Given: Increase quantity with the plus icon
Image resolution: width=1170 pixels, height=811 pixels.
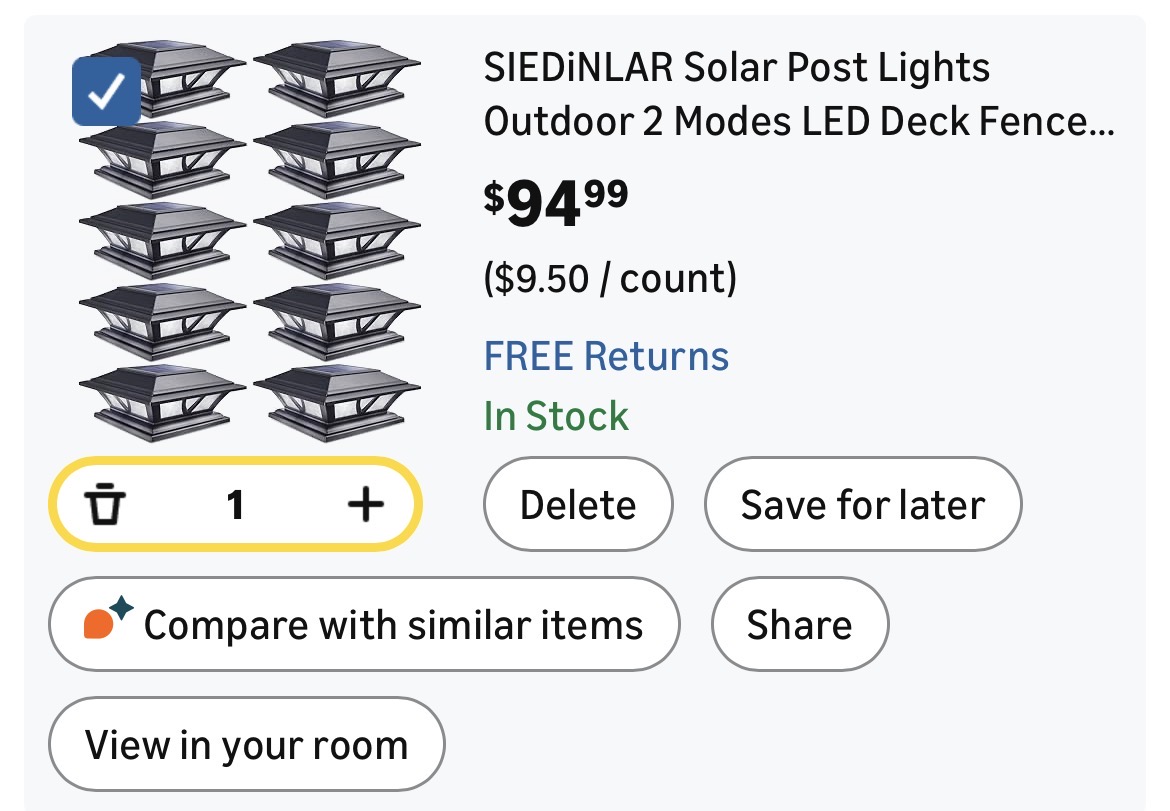Looking at the screenshot, I should tap(366, 505).
